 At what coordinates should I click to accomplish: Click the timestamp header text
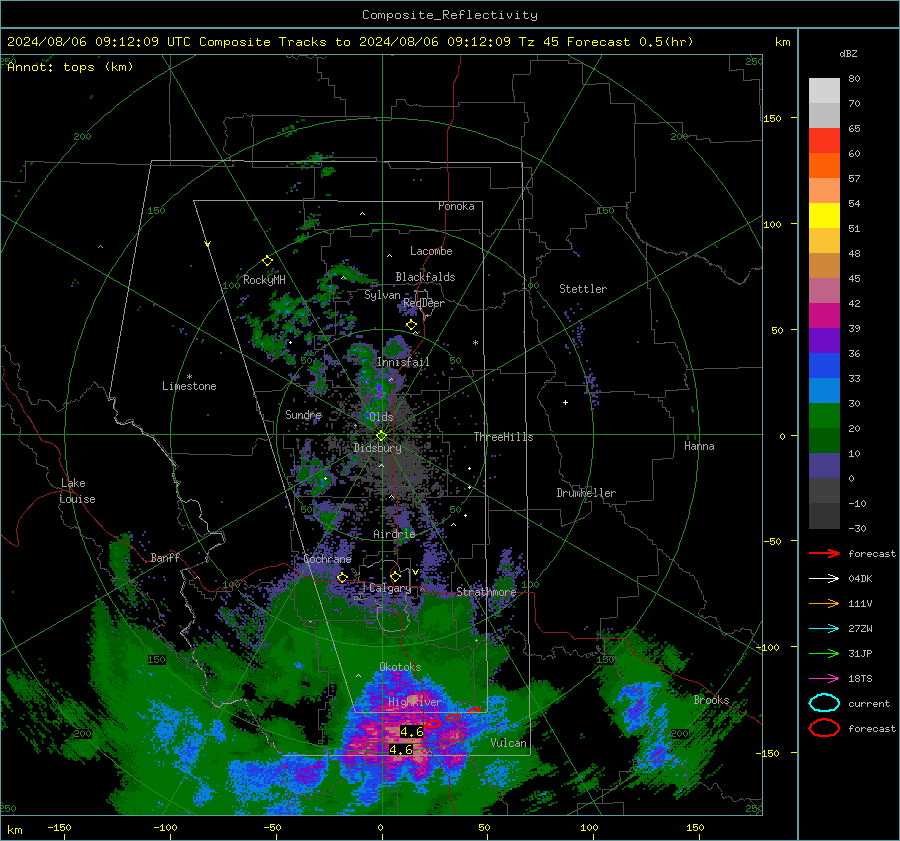point(350,42)
